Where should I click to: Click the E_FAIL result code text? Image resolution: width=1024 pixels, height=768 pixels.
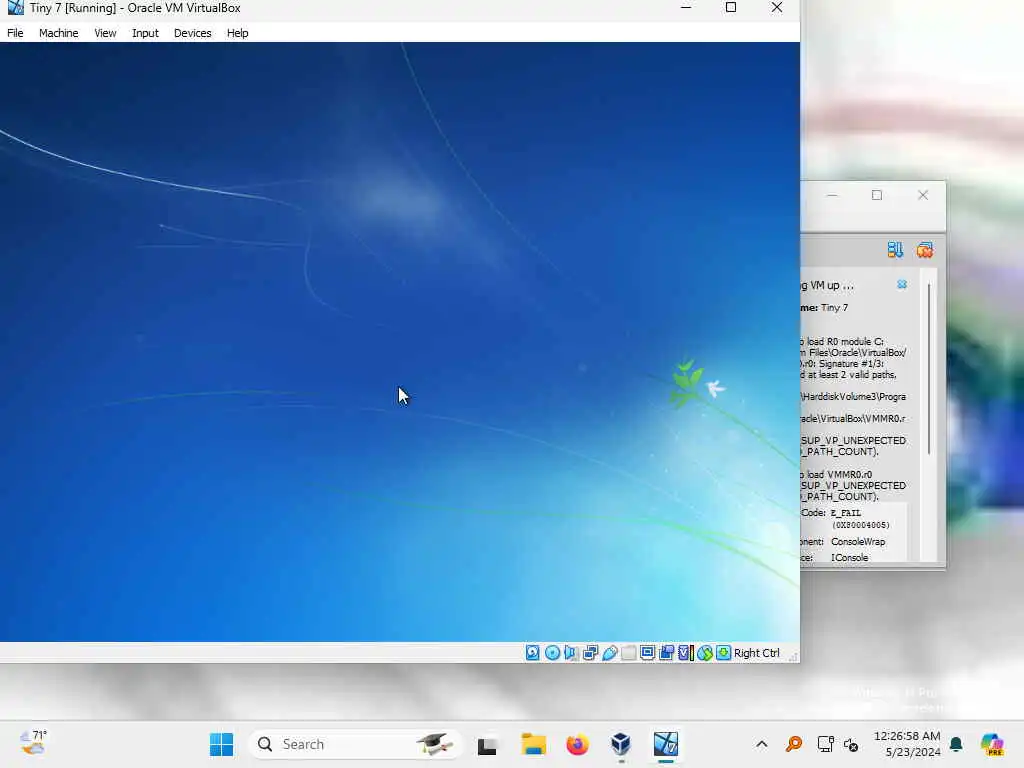tap(846, 513)
